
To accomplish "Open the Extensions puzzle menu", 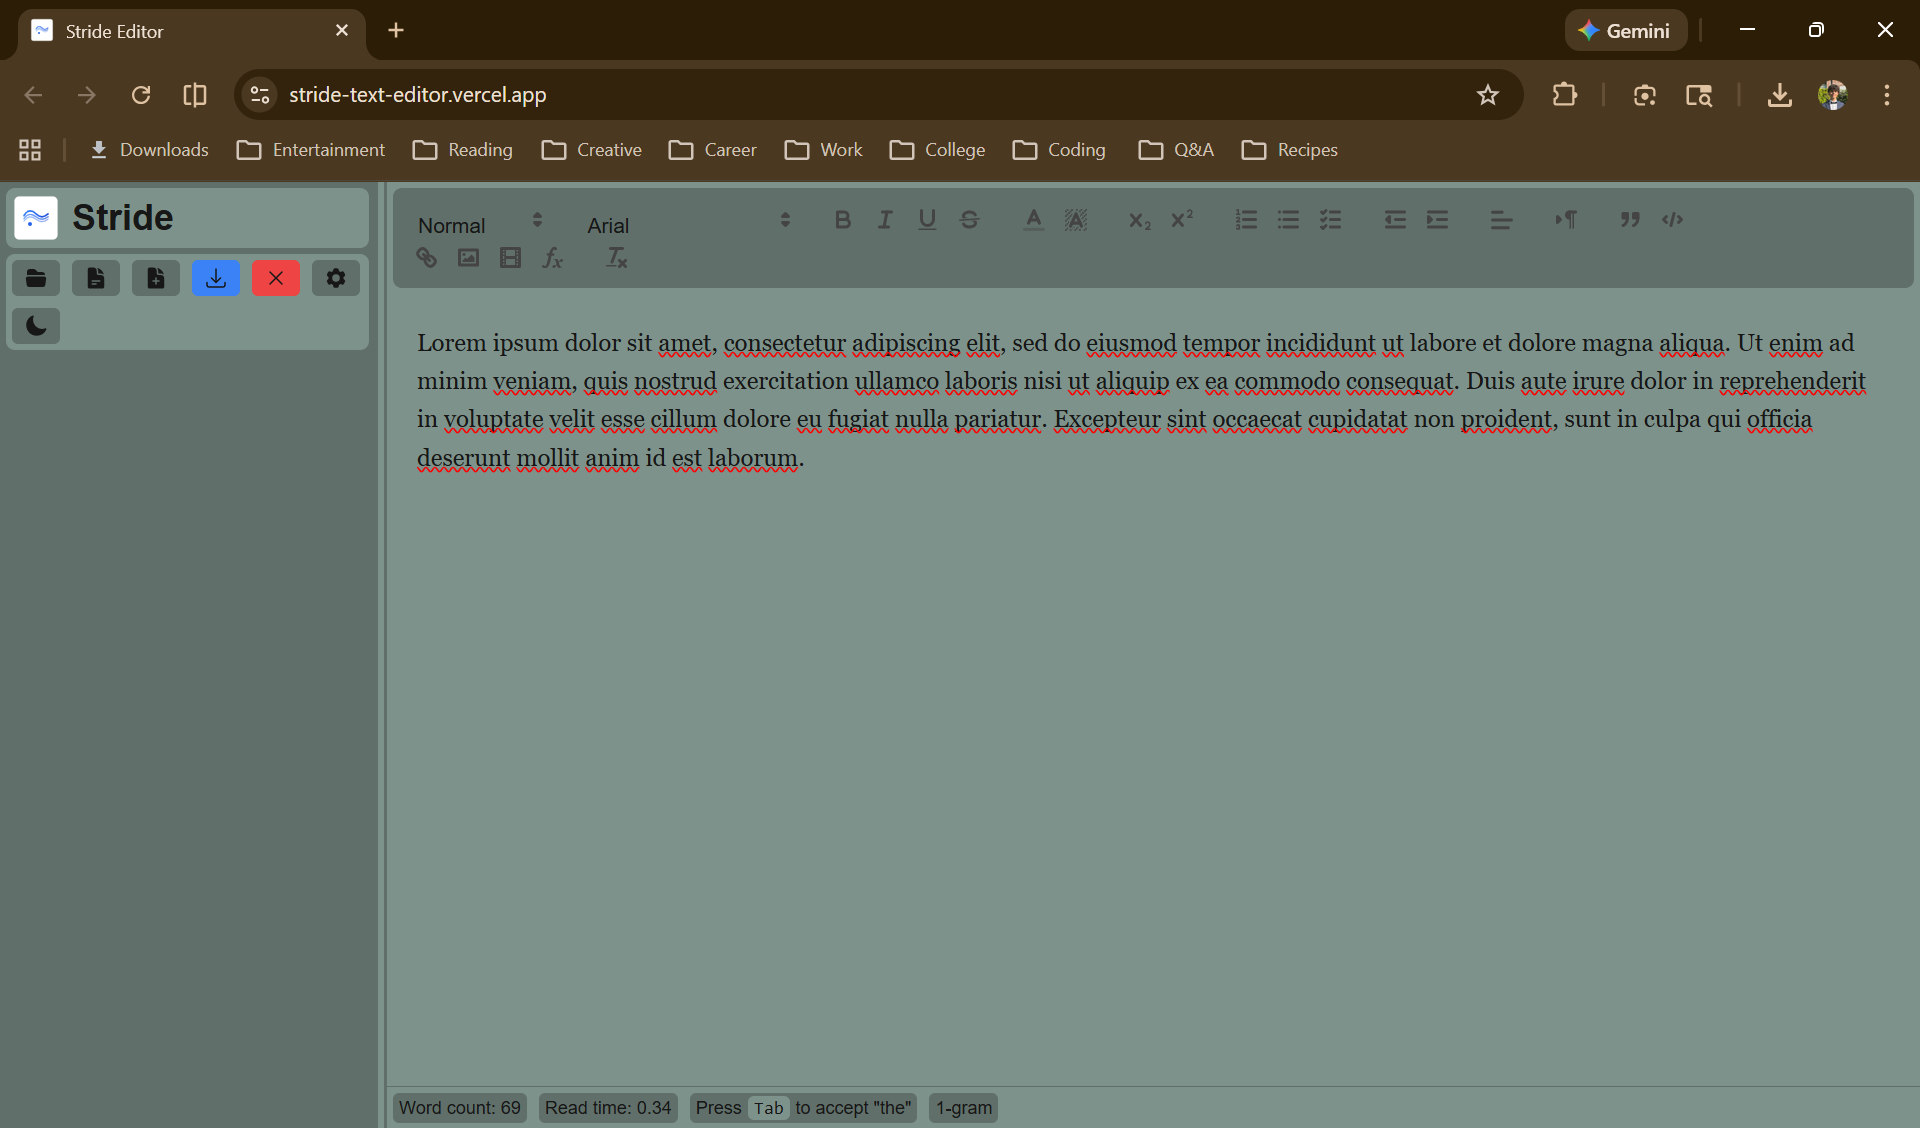I will 1565,95.
